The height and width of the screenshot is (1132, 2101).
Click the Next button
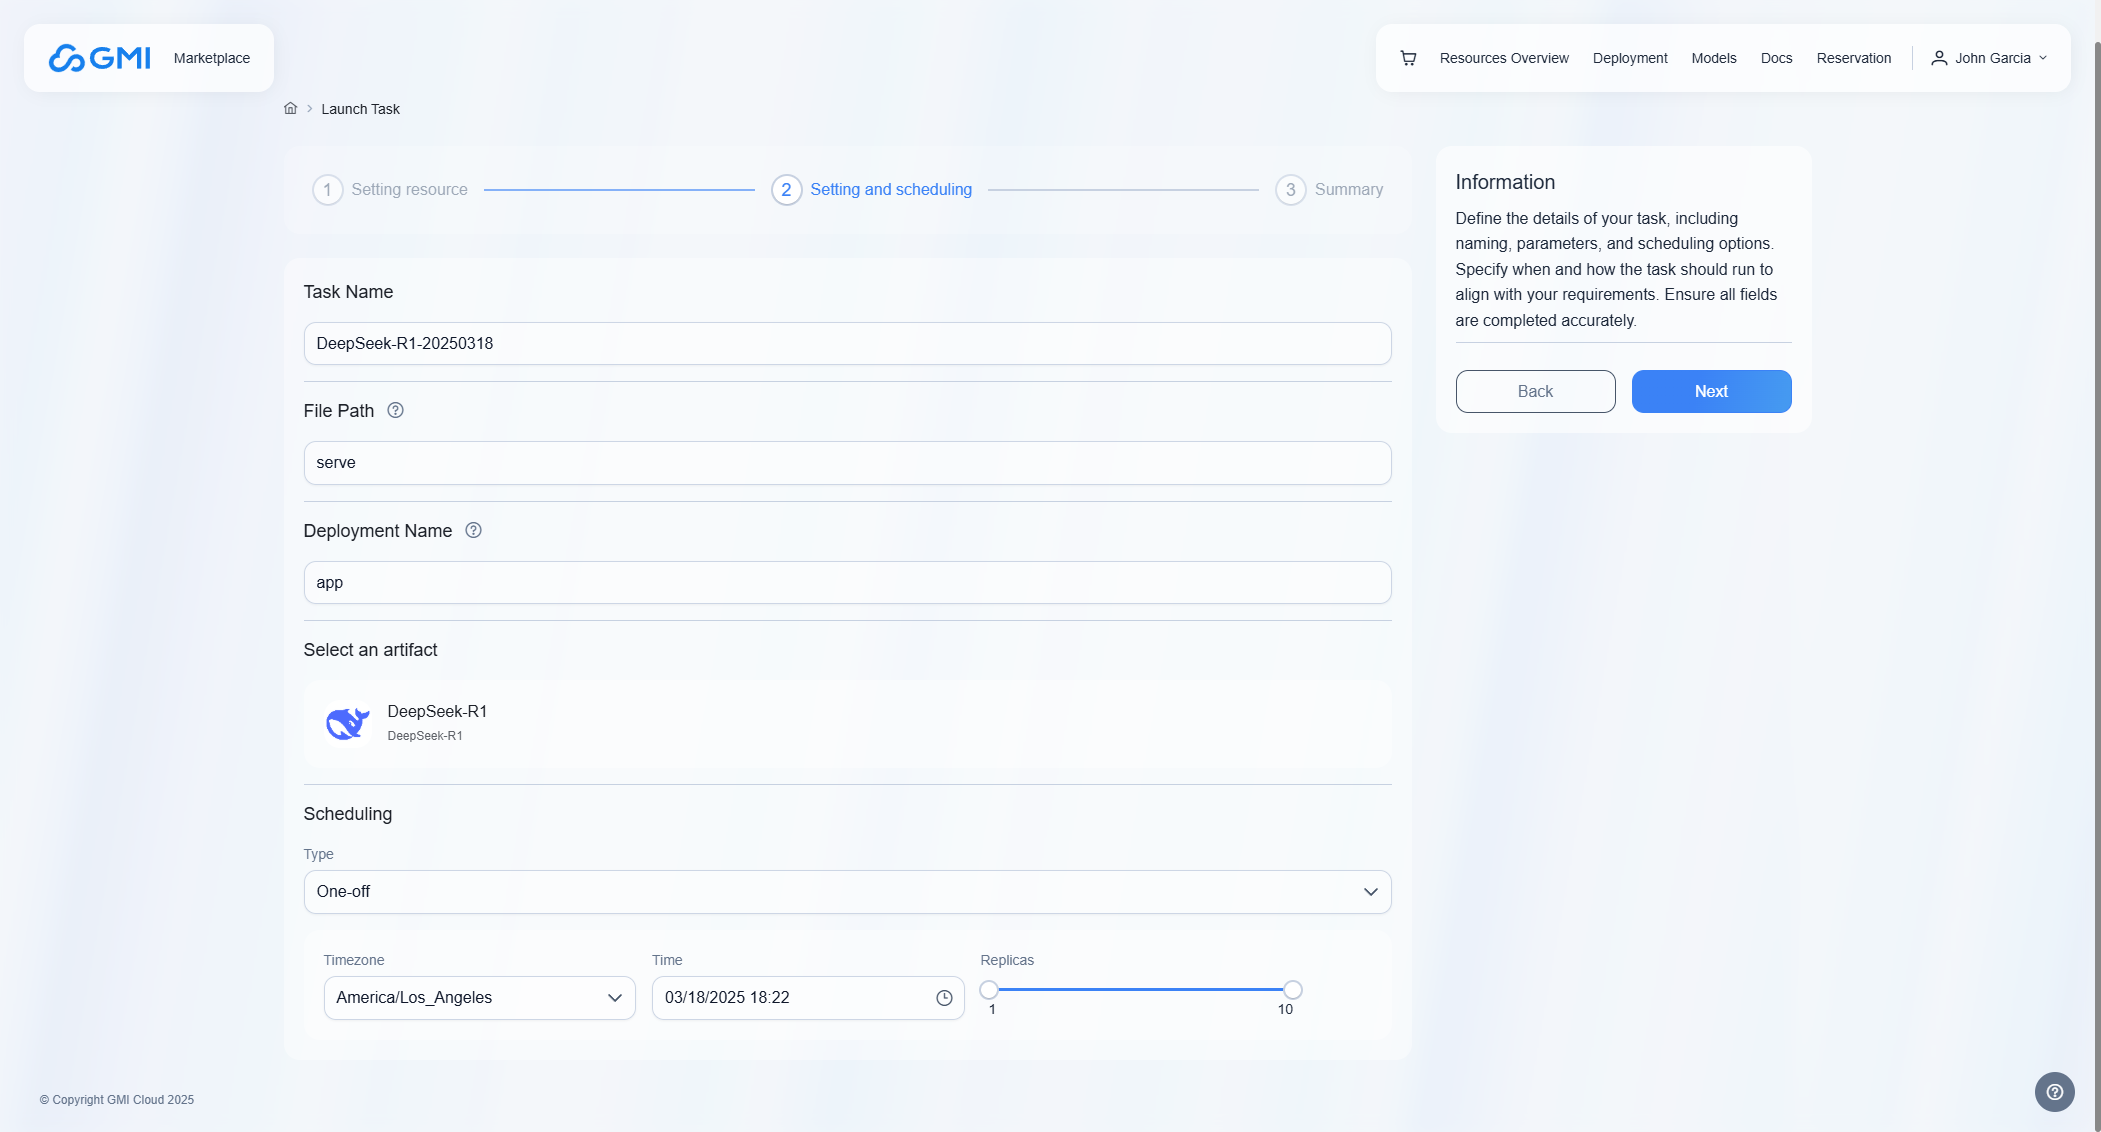pyautogui.click(x=1711, y=391)
